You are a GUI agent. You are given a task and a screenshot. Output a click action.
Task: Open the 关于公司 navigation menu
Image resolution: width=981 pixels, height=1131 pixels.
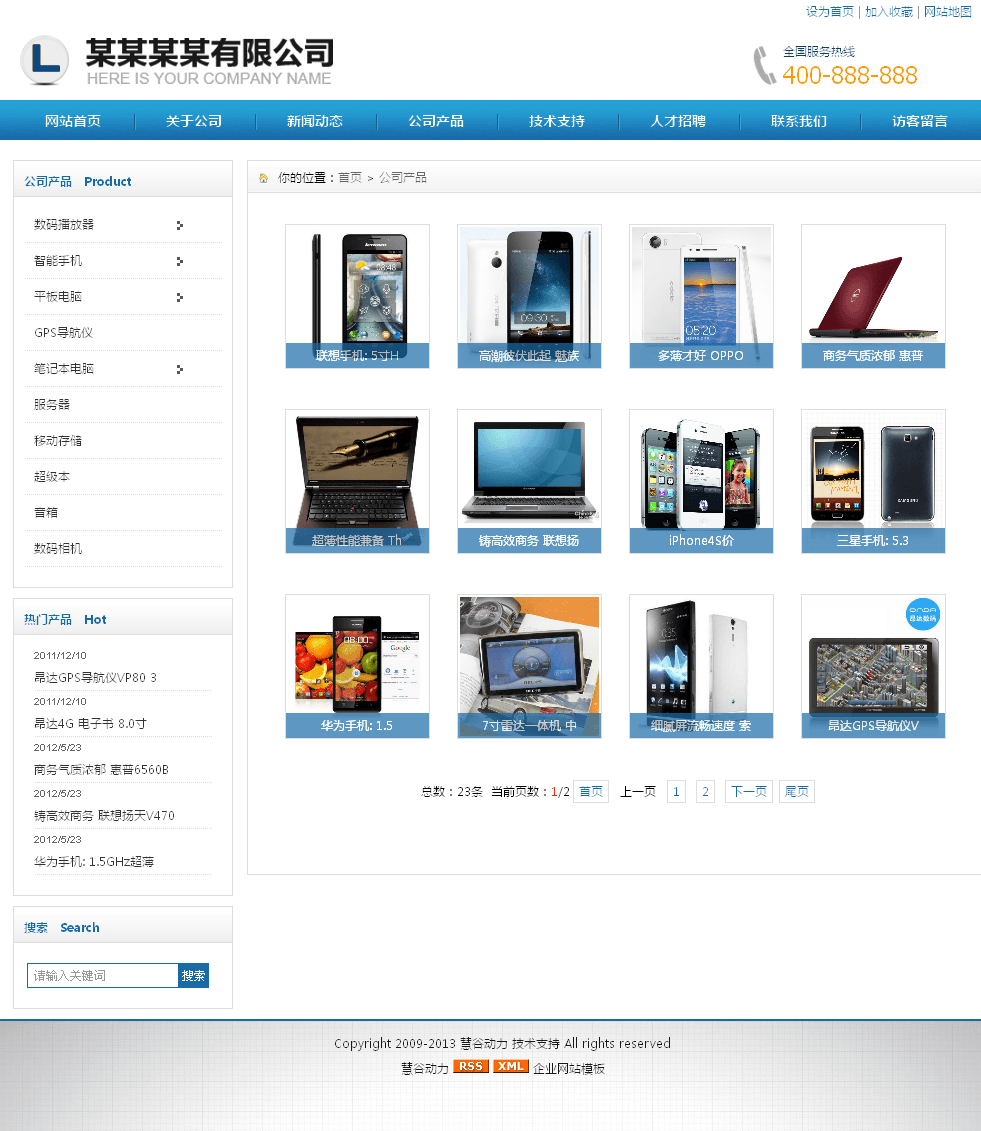[x=194, y=121]
